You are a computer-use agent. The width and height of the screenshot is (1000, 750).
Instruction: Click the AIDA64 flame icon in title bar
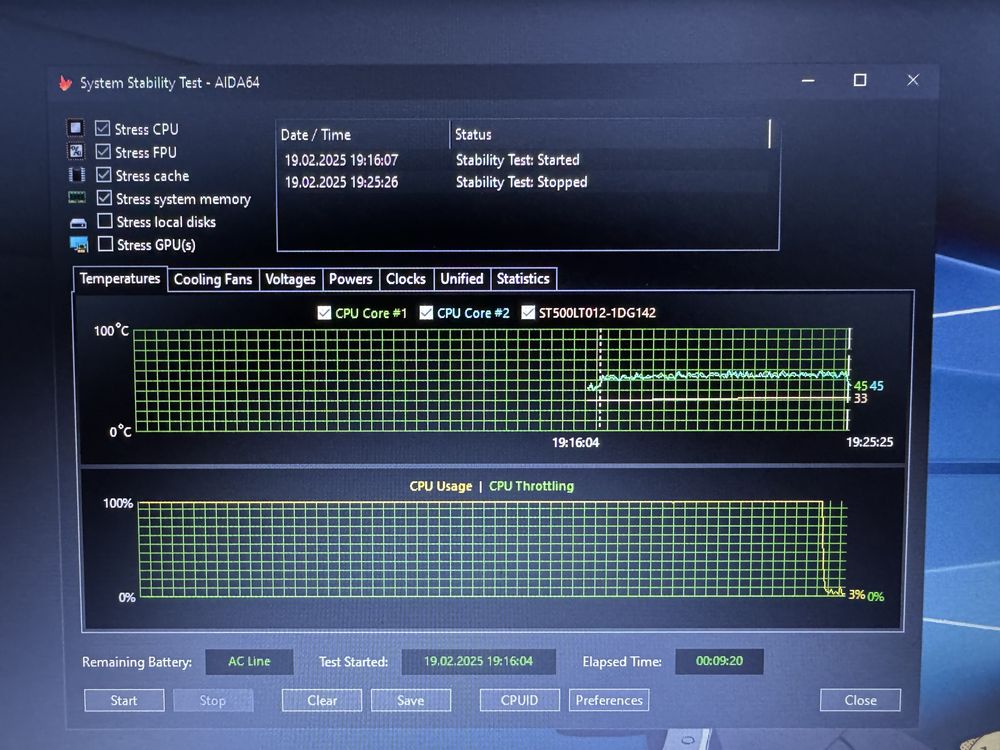point(65,83)
